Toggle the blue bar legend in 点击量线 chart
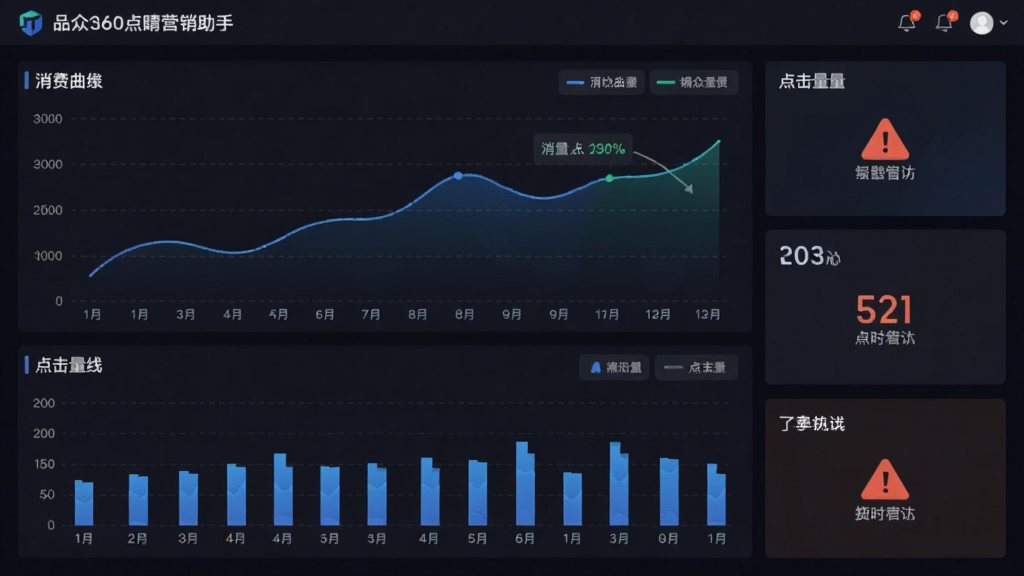Screen dimensions: 1024x576 (615, 368)
